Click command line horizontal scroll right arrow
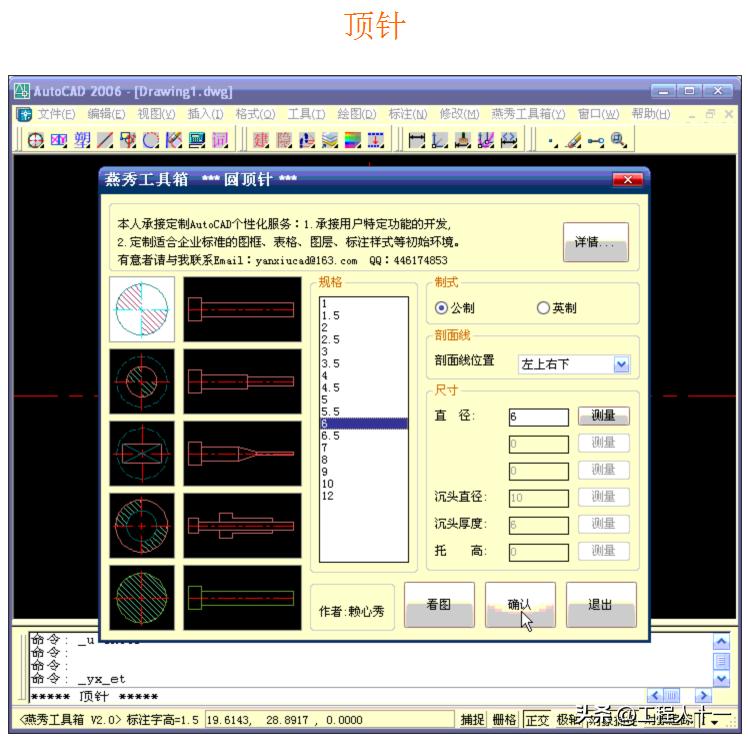The image size is (748, 741). click(703, 695)
